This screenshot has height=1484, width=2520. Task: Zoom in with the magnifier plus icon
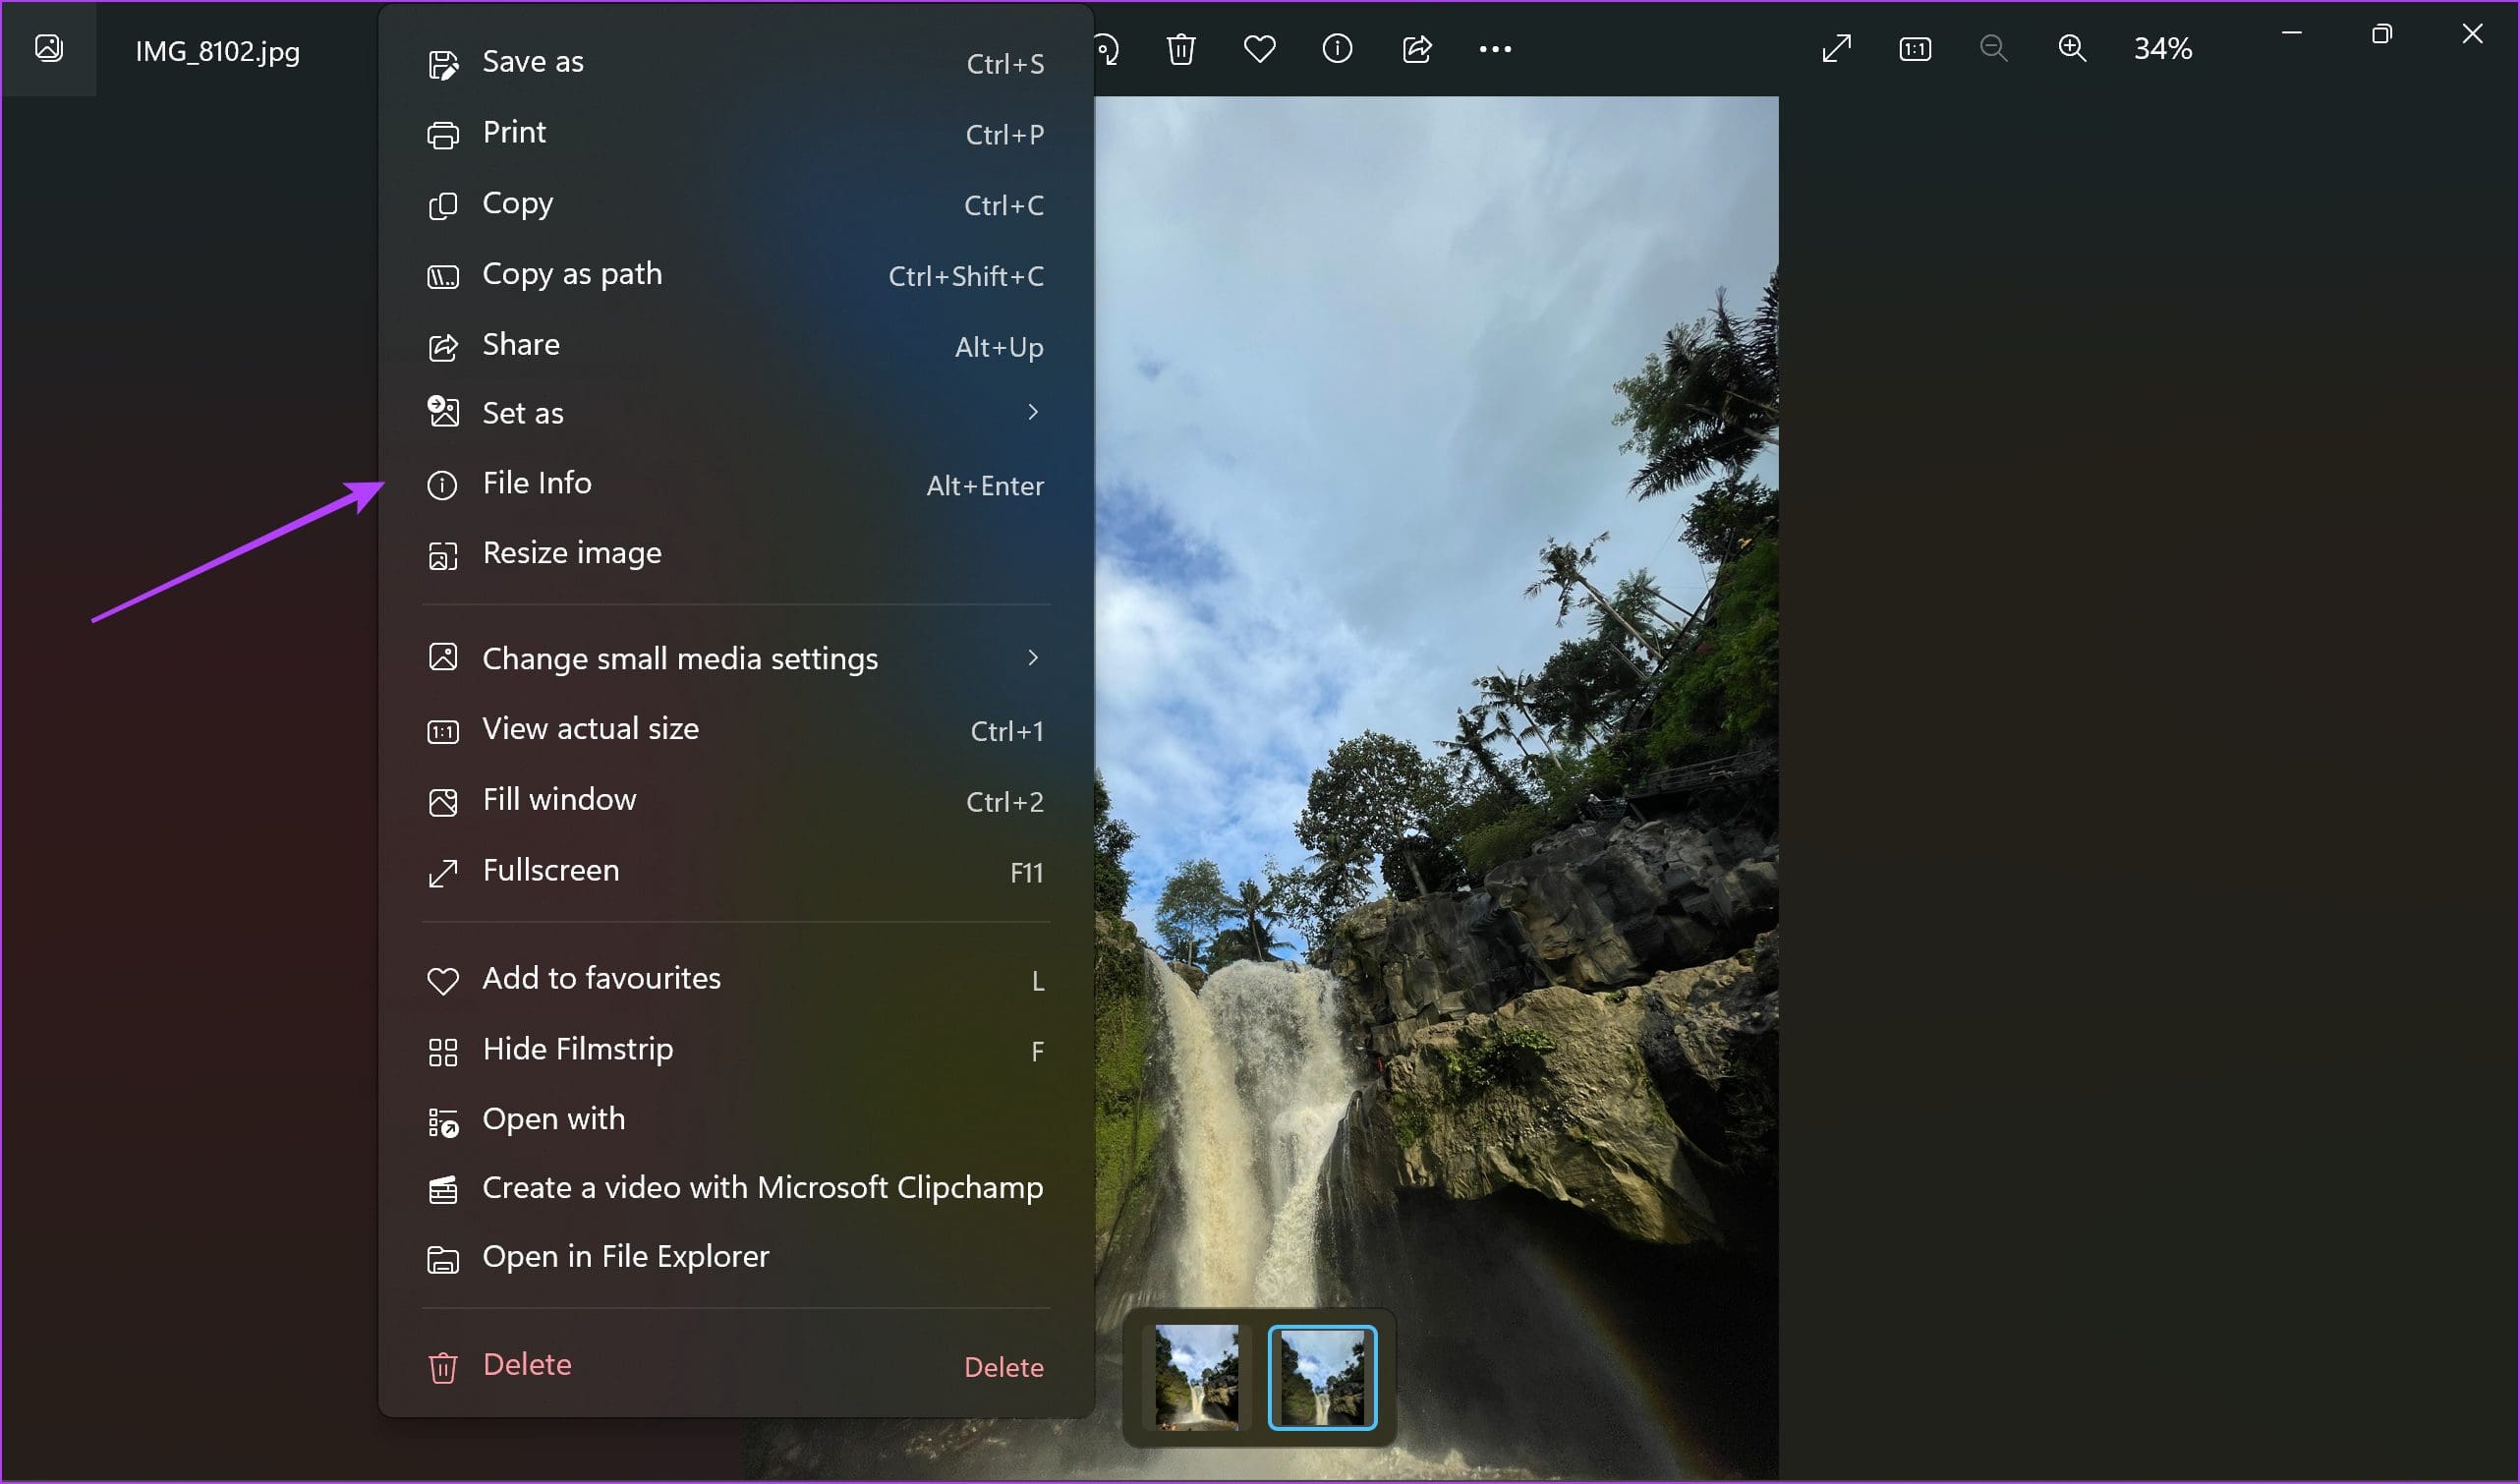2072,49
